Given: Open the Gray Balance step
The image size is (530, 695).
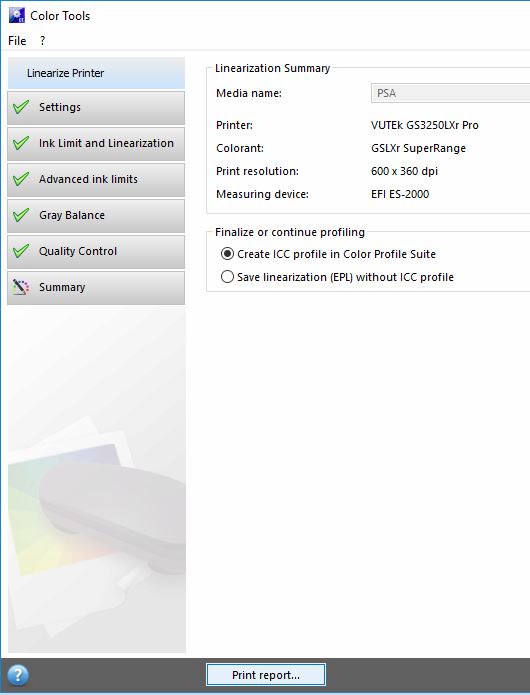Looking at the screenshot, I should pos(96,216).
